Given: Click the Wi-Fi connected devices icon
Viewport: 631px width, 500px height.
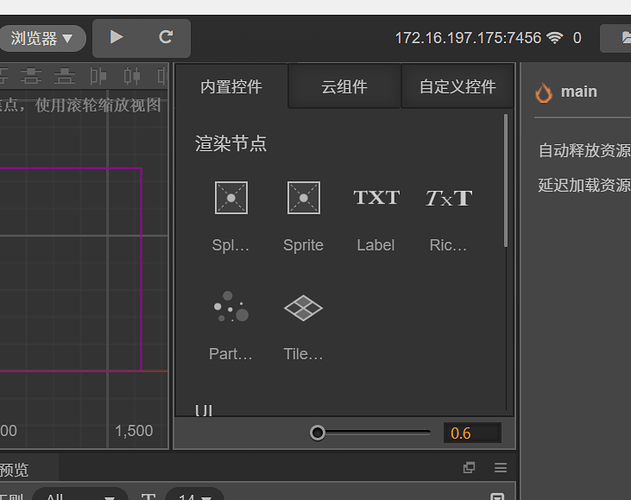Looking at the screenshot, I should (555, 38).
